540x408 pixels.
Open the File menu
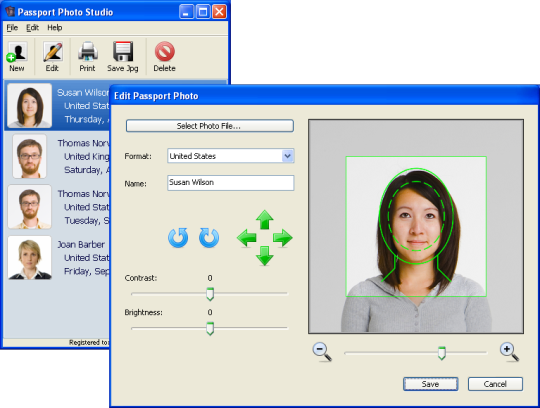tap(12, 28)
